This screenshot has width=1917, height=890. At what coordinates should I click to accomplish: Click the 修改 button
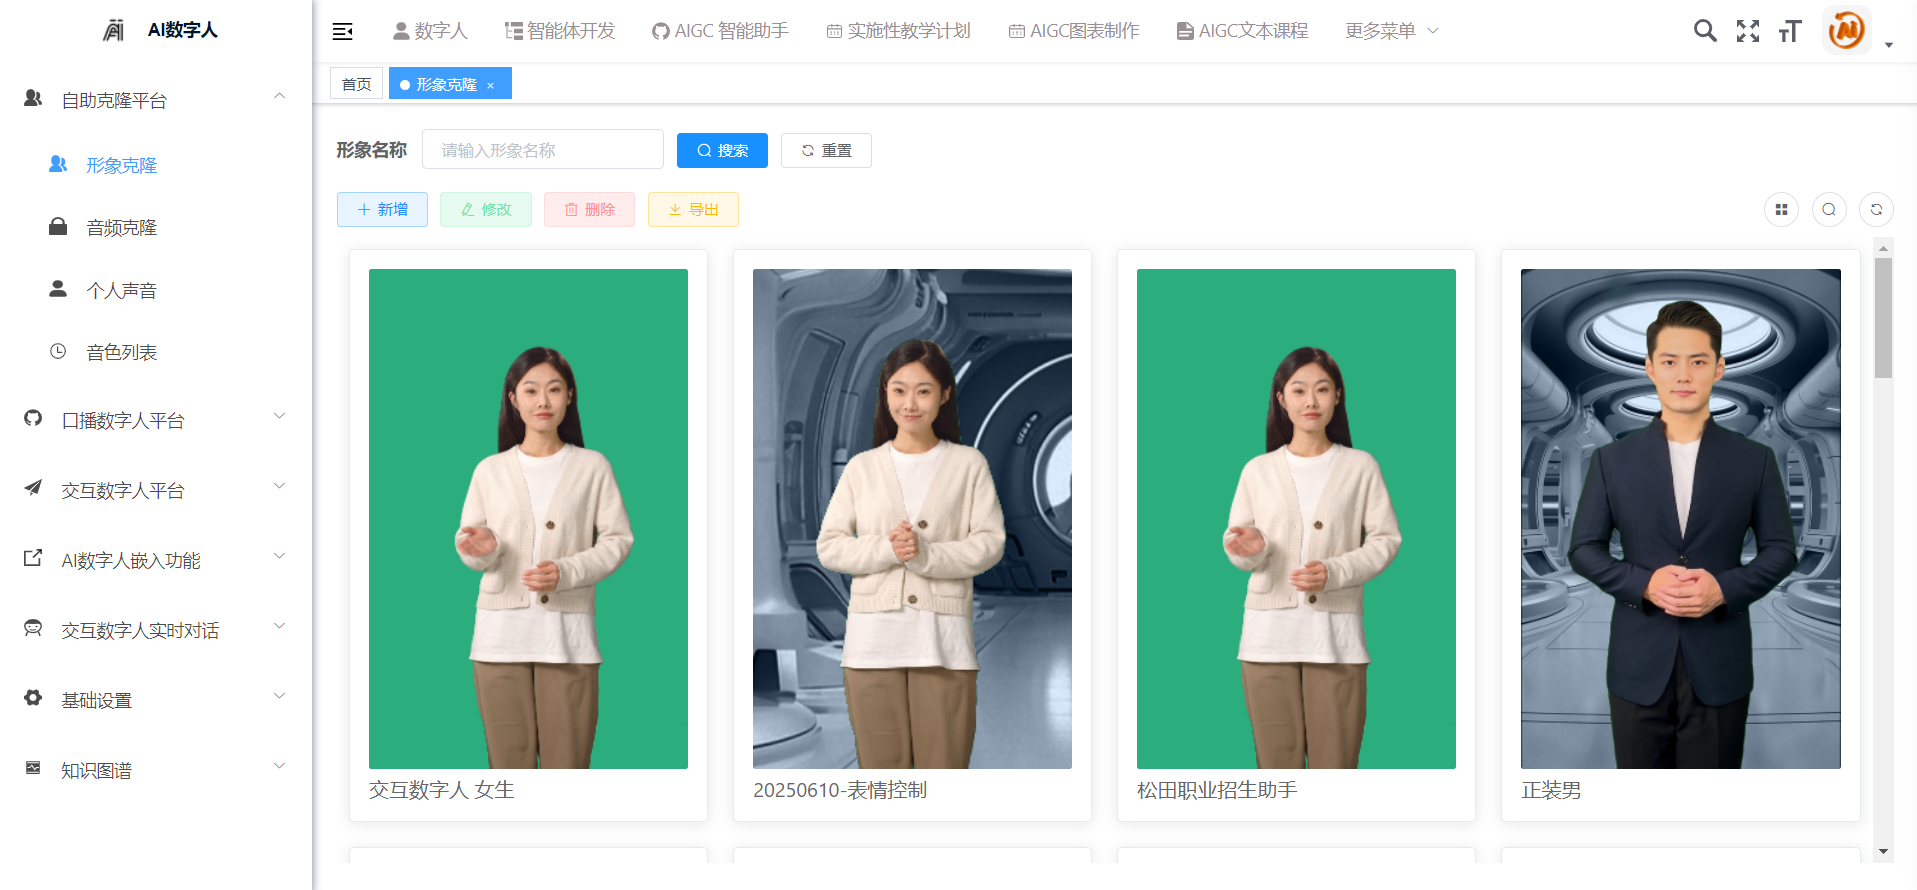(x=486, y=209)
